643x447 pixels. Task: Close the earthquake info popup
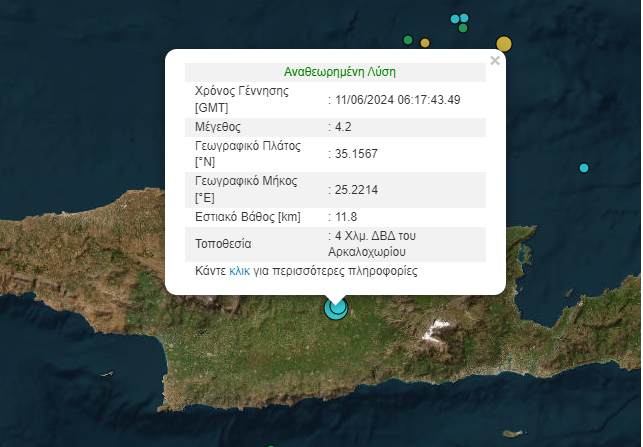[x=494, y=61]
